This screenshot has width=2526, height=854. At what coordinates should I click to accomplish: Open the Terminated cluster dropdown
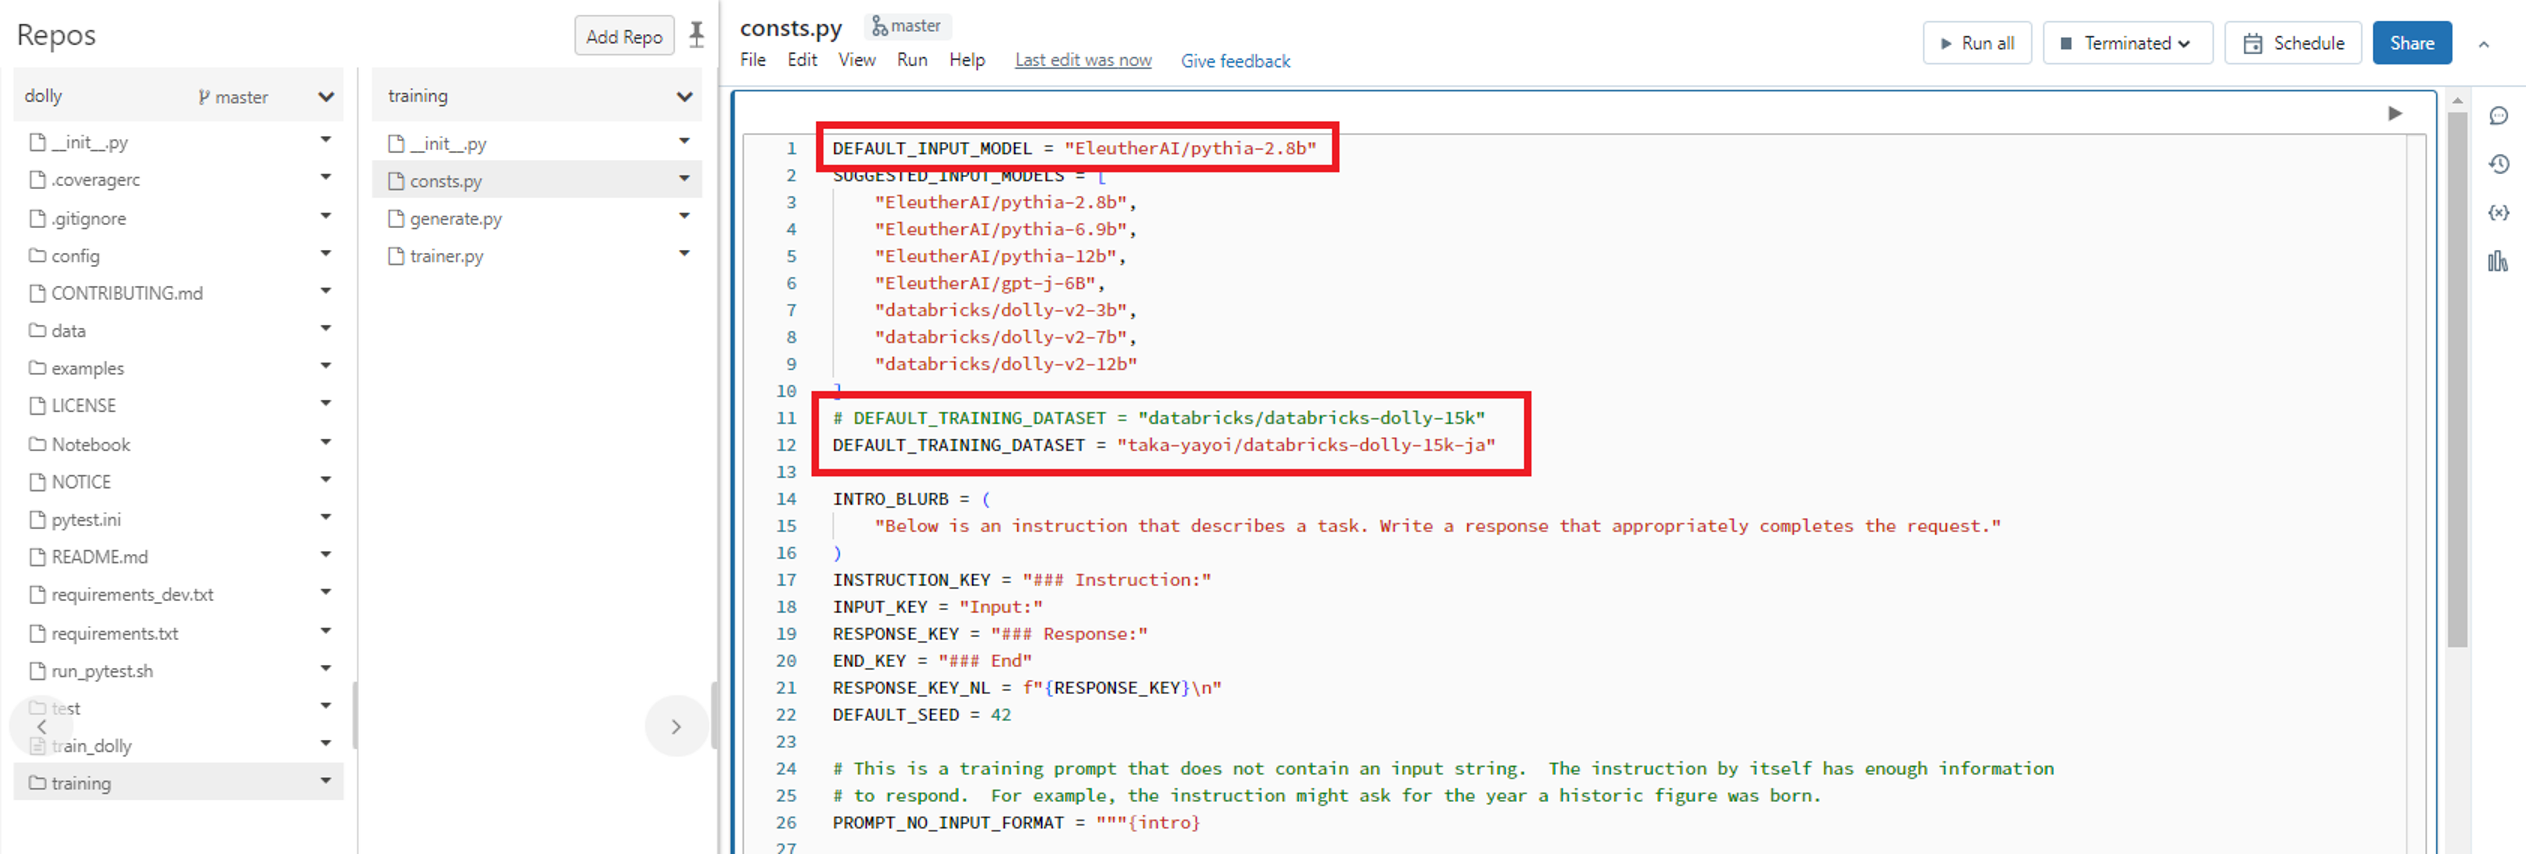coord(2127,43)
